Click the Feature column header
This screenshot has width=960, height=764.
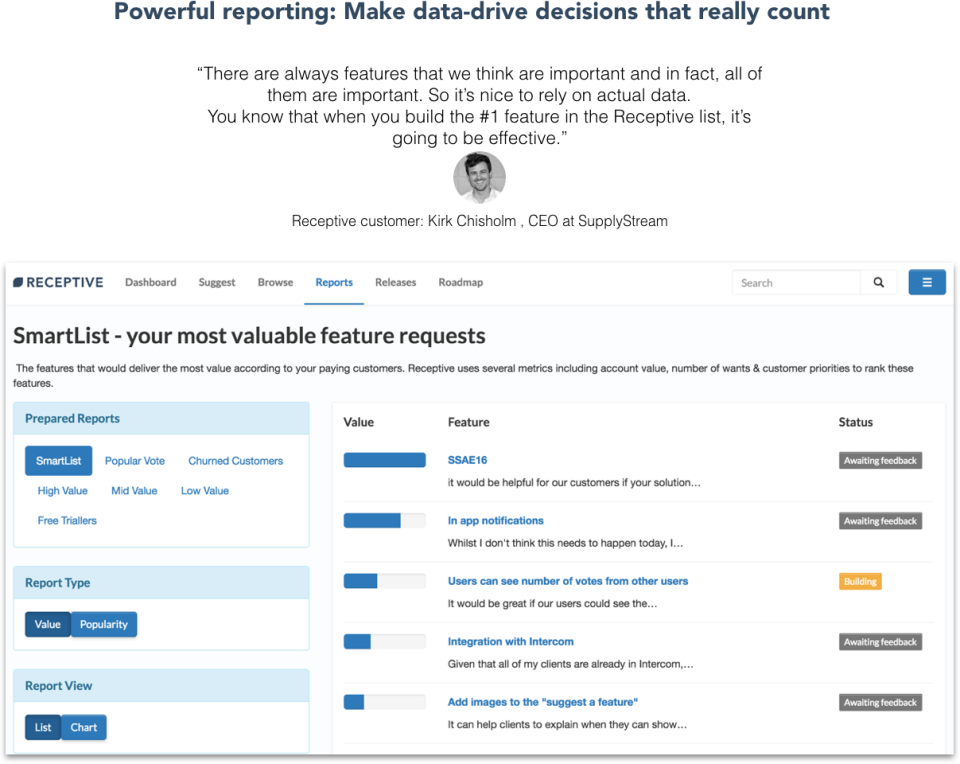468,422
